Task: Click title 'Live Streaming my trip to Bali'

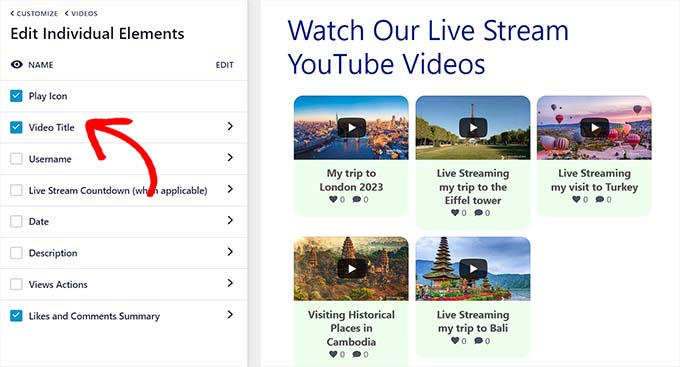Action: (x=473, y=321)
